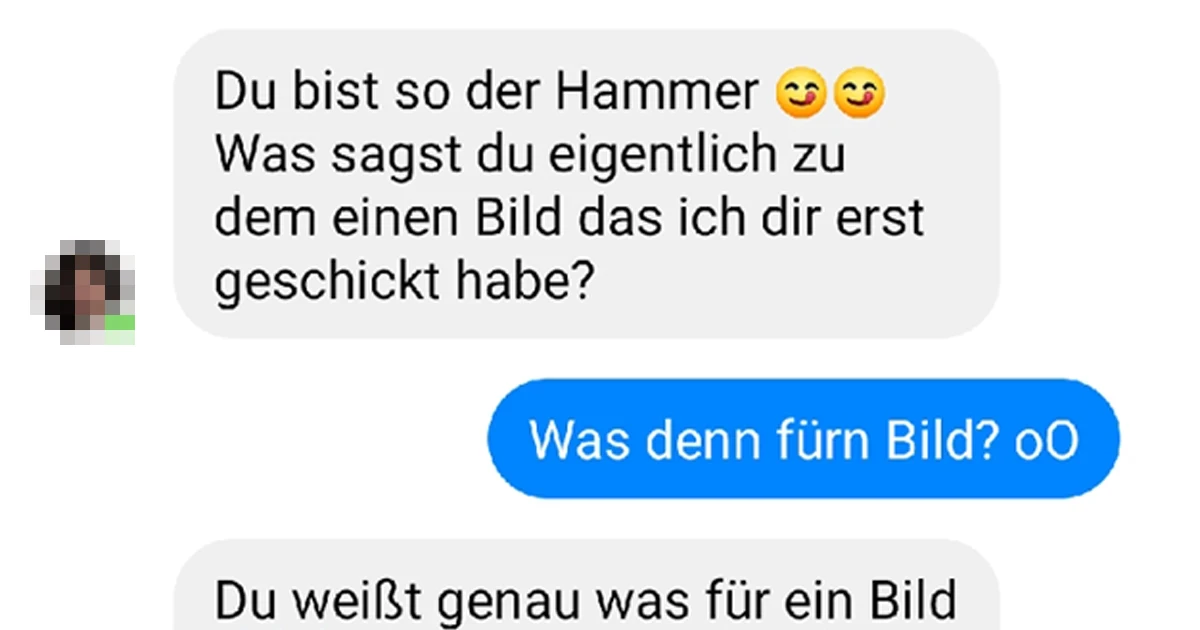Select the word 'geschickt' in first message
1200x630 pixels.
point(321,284)
